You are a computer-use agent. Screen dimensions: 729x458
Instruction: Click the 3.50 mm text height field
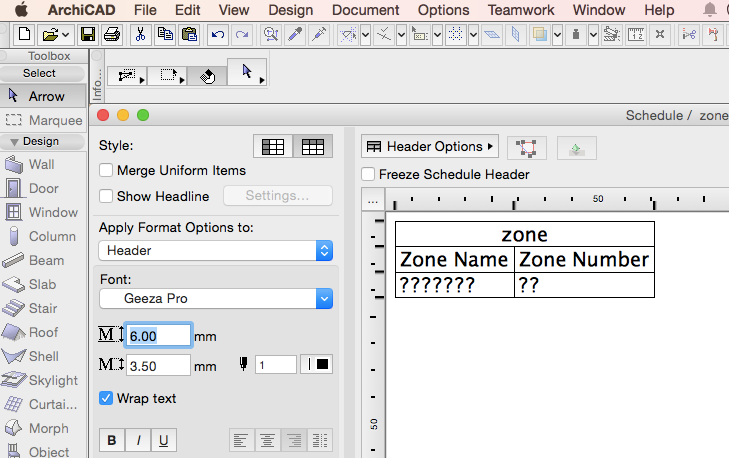(158, 365)
